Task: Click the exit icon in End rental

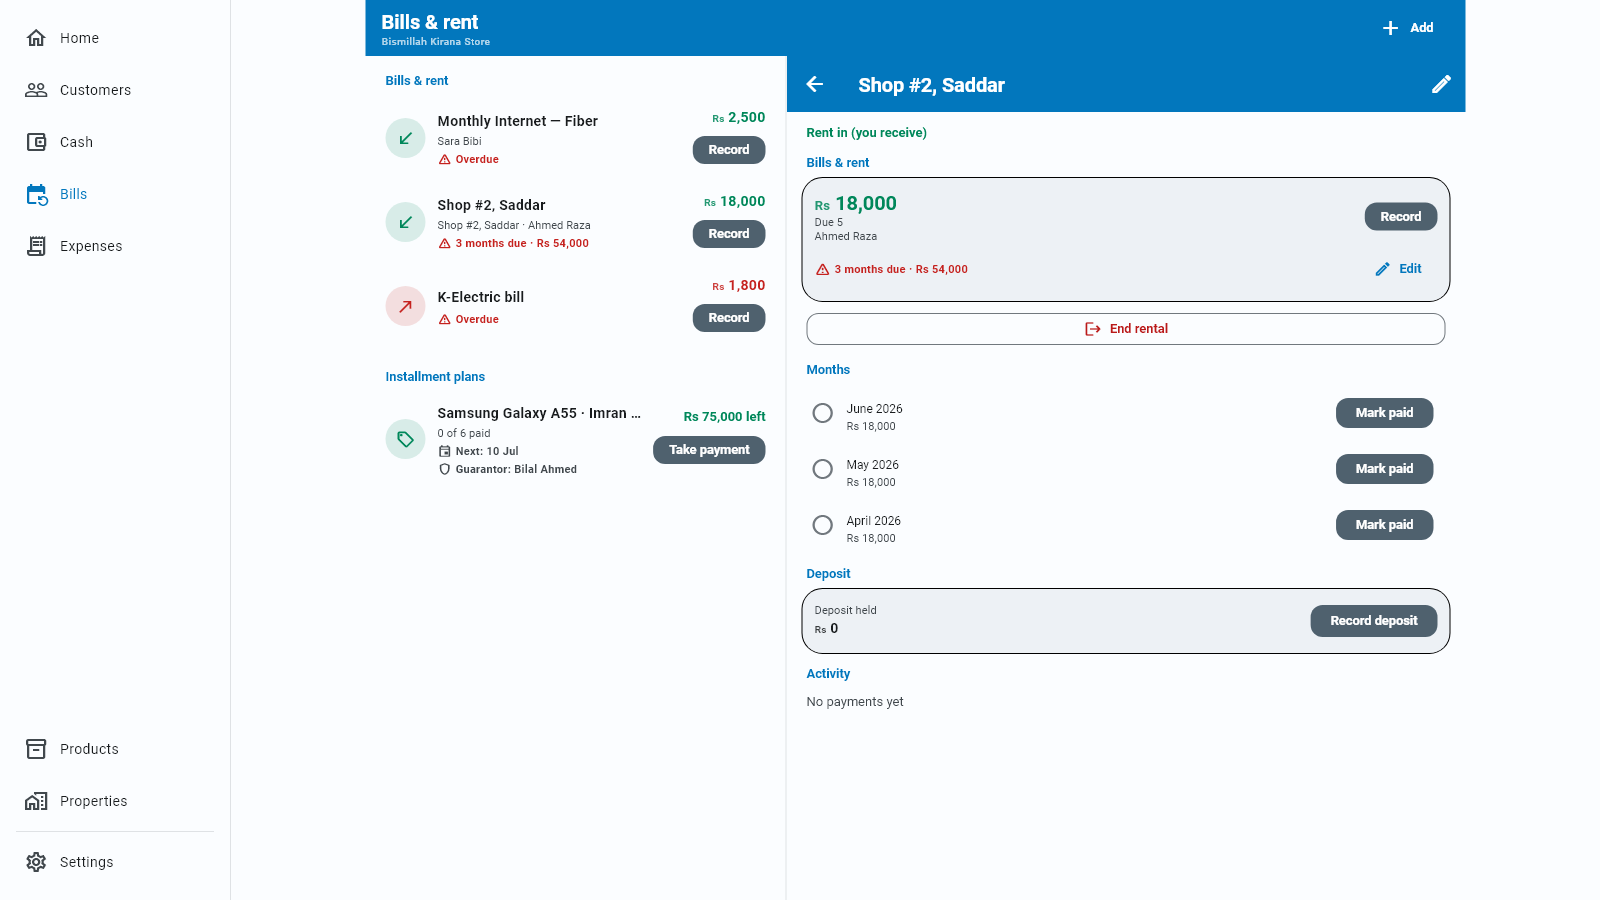Action: (x=1093, y=329)
